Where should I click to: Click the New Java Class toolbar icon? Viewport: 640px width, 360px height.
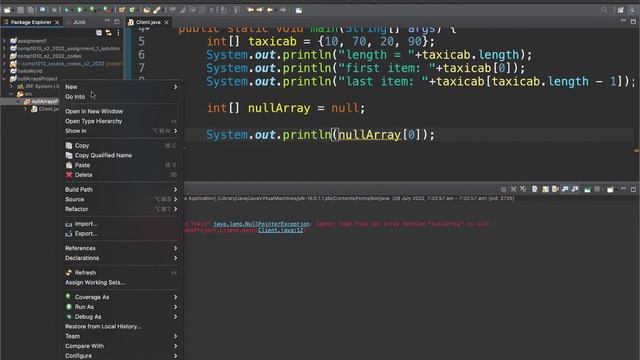[132, 10]
